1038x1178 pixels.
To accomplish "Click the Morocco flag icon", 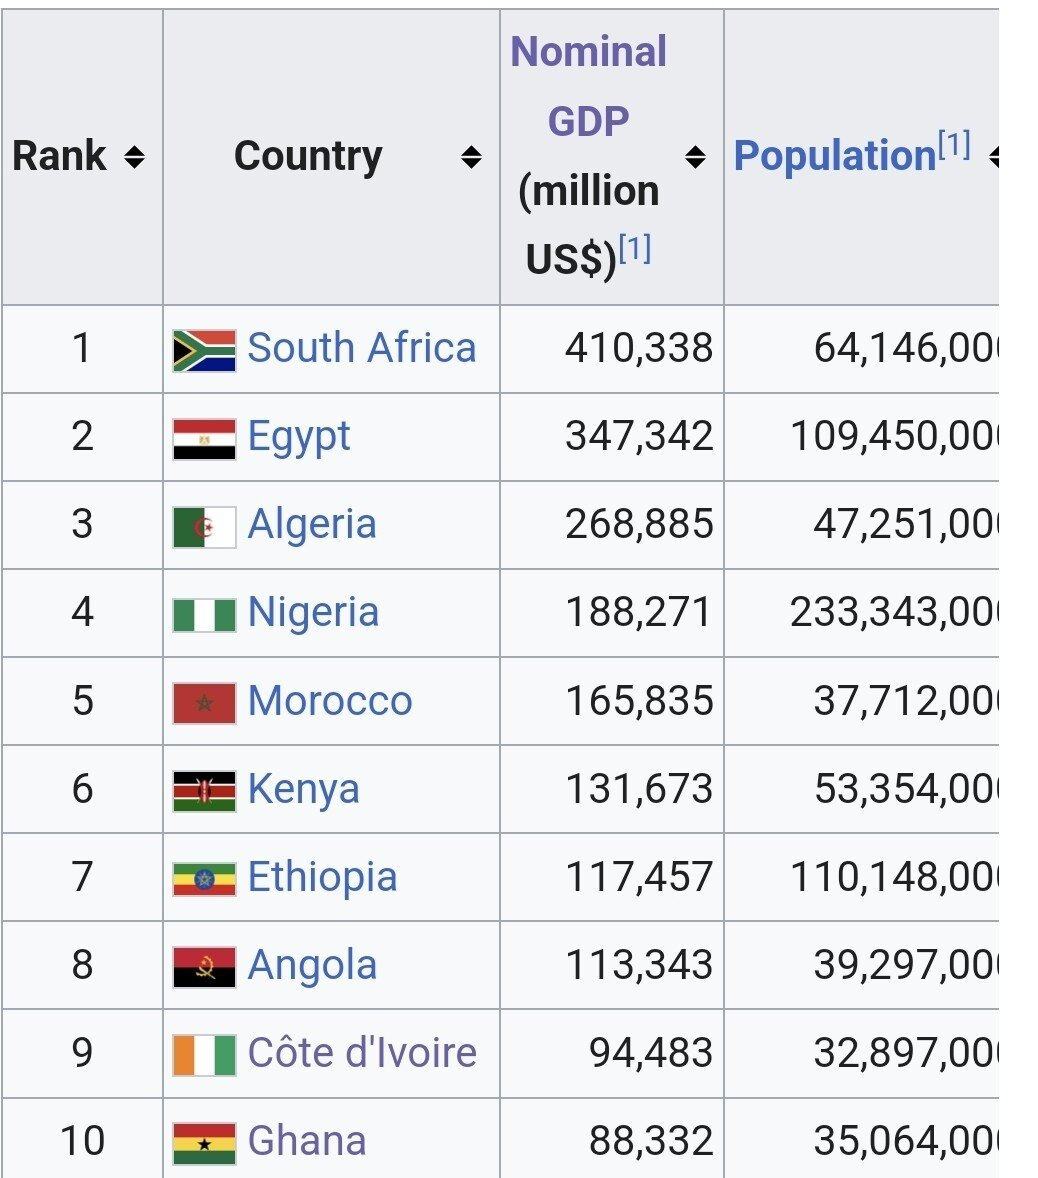I will (204, 702).
